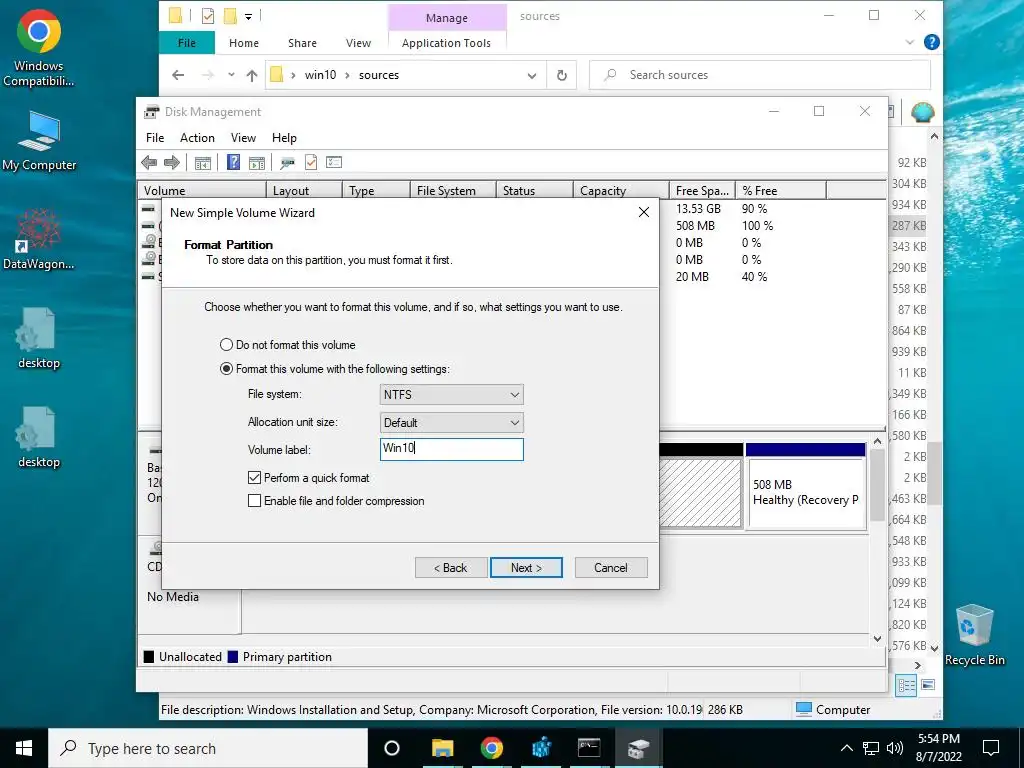Select 'Do not format this volume'
The image size is (1024, 768).
tap(288, 345)
